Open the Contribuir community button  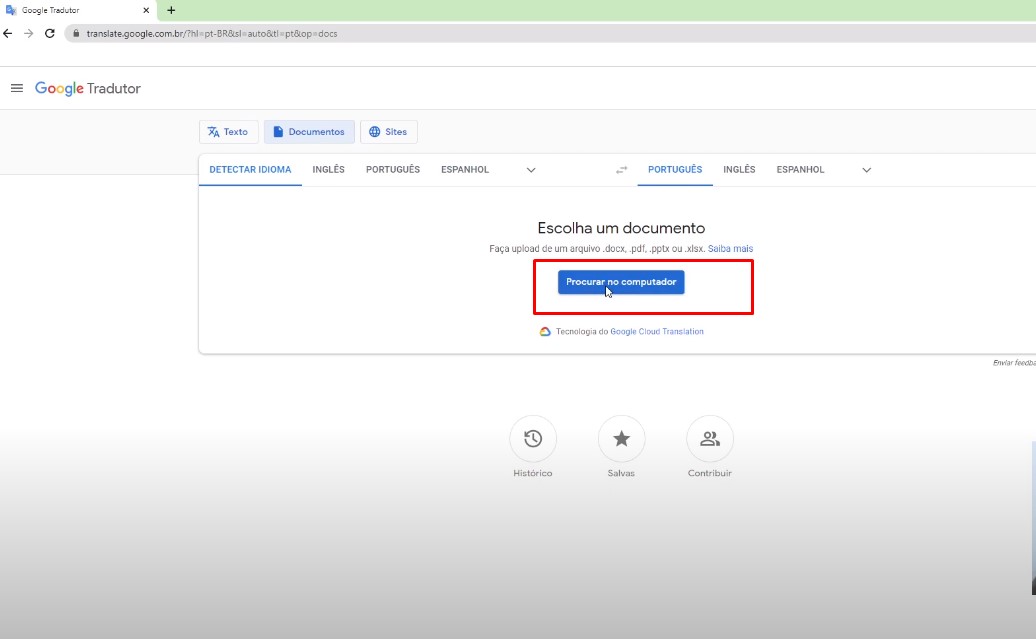point(710,439)
